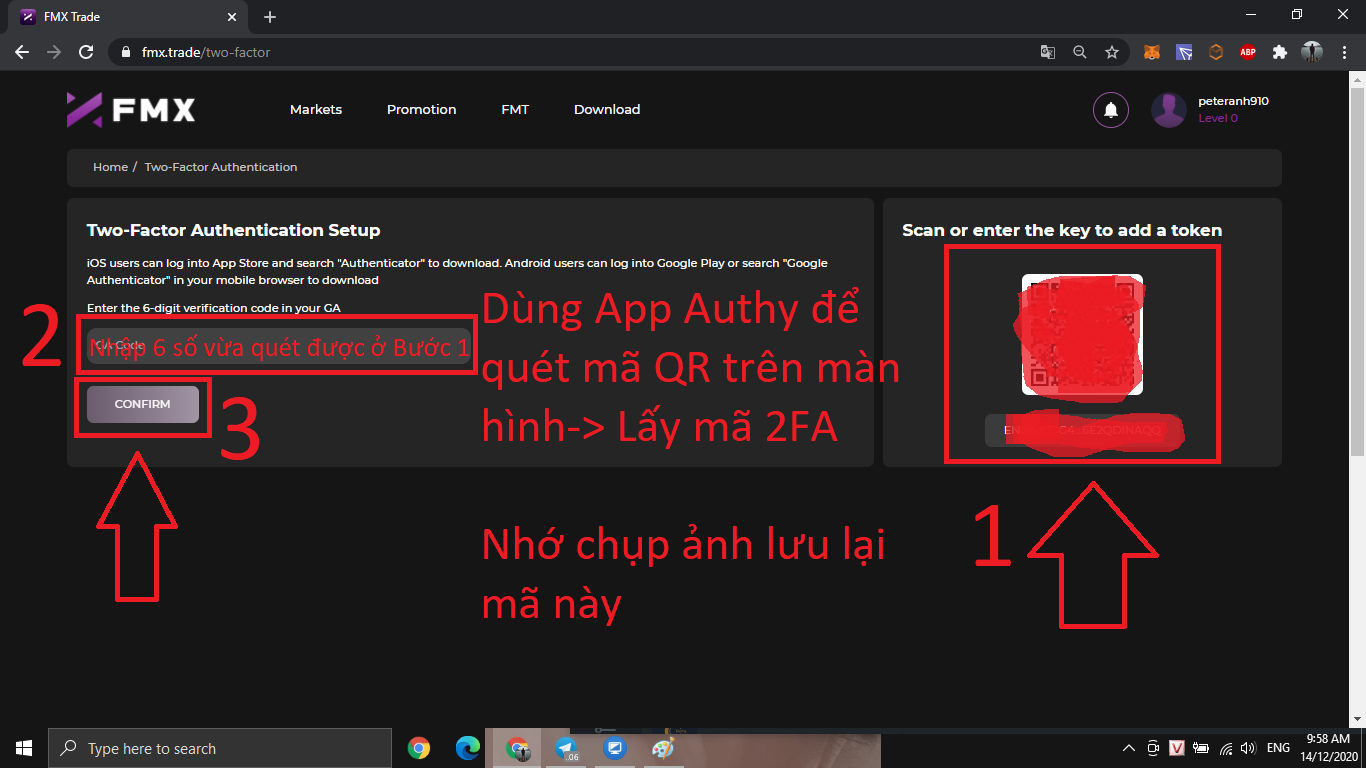Click the Two-Factor Authentication Setup heading

(233, 230)
